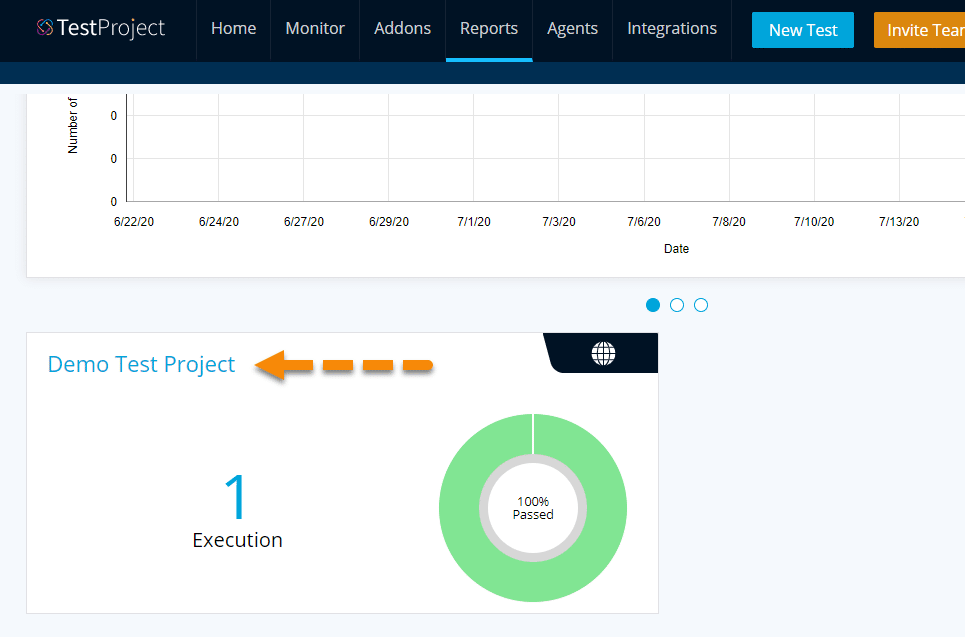Select the Reports tab
The width and height of the screenshot is (965, 637).
coord(489,29)
